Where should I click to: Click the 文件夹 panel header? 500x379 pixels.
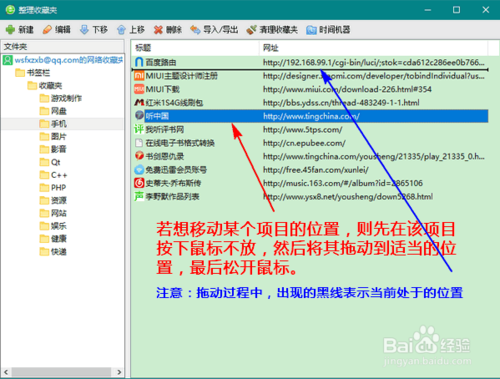point(63,47)
